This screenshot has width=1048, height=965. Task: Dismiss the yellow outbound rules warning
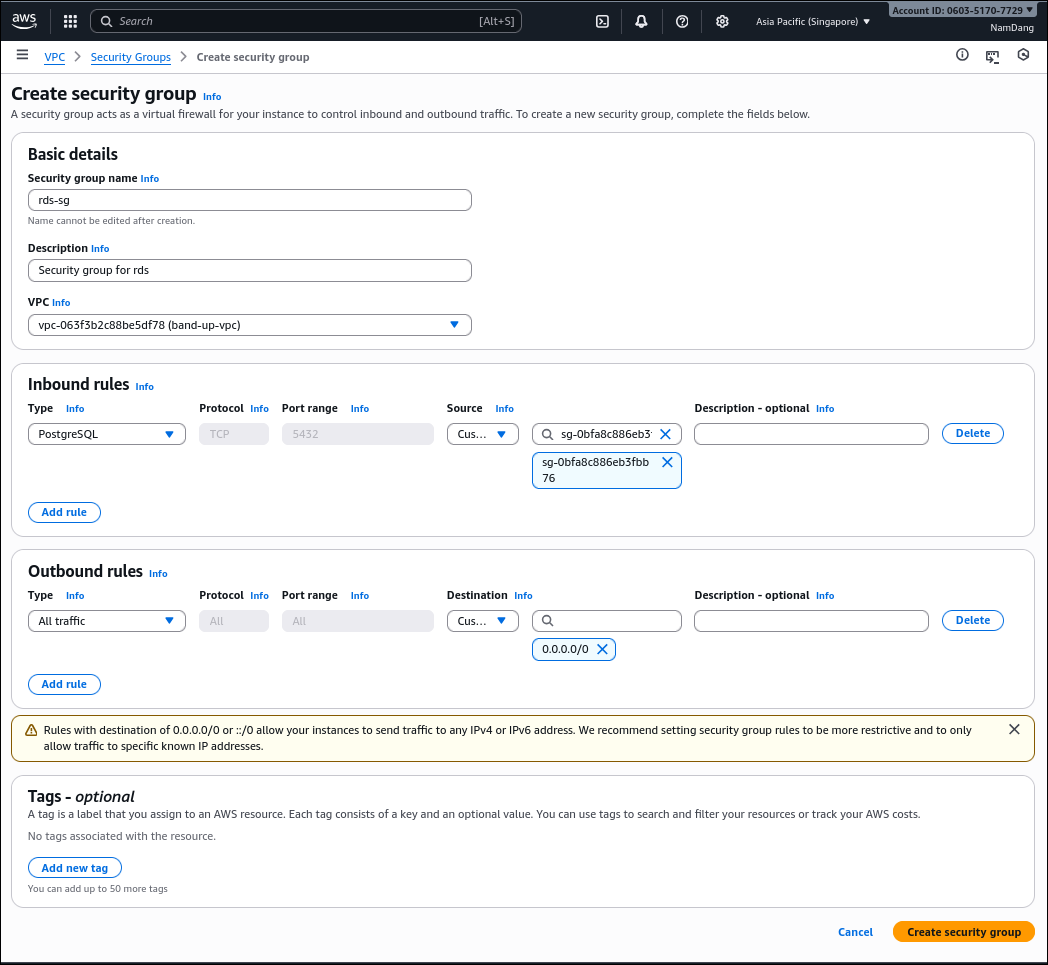(x=1014, y=729)
